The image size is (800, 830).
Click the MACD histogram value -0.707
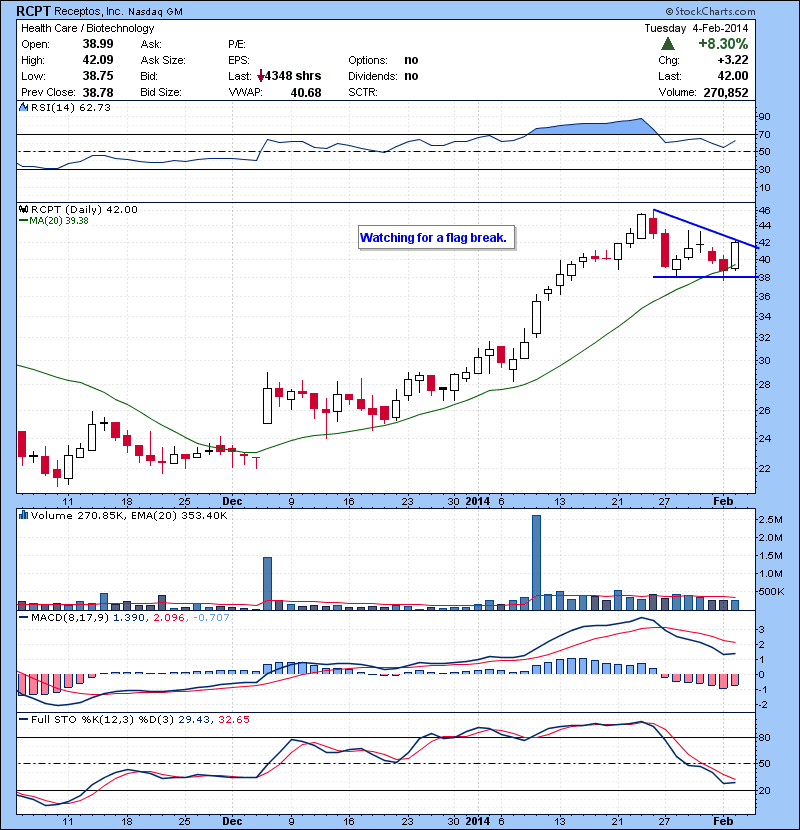point(211,618)
